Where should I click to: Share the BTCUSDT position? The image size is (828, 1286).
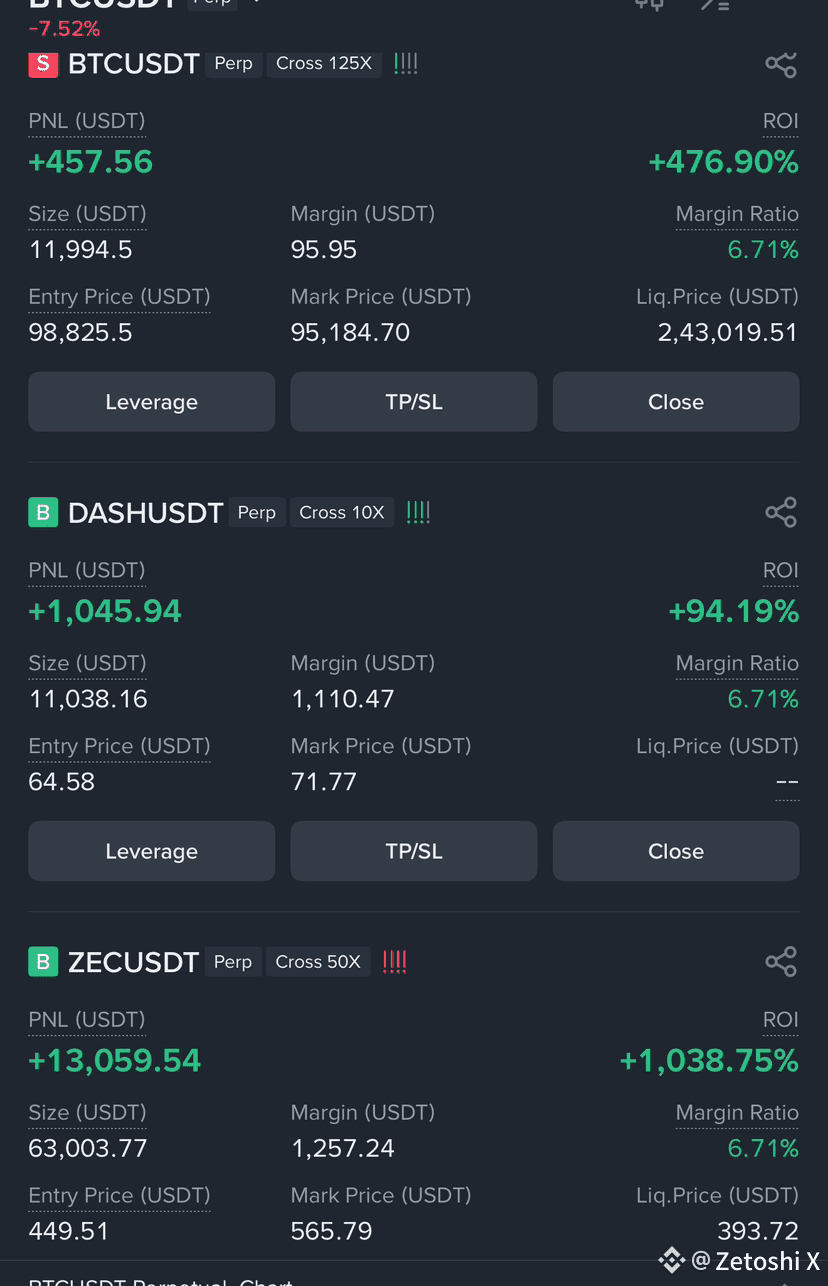click(x=780, y=65)
